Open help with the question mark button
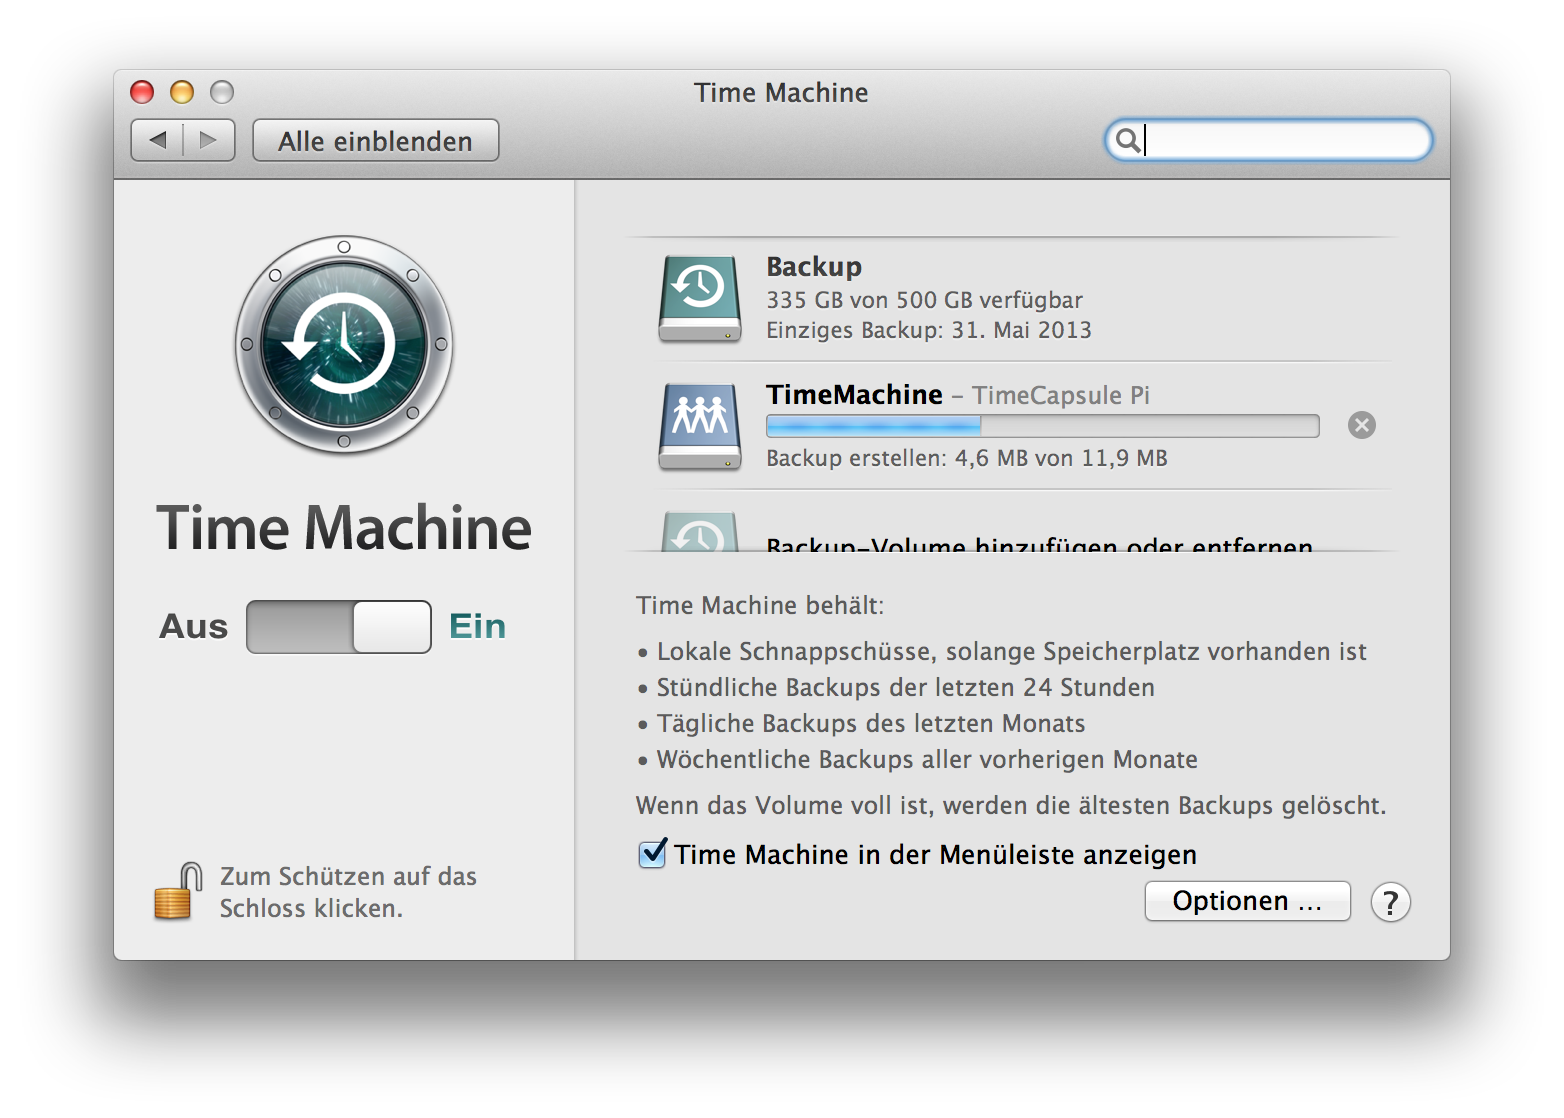This screenshot has height=1118, width=1564. click(1390, 902)
